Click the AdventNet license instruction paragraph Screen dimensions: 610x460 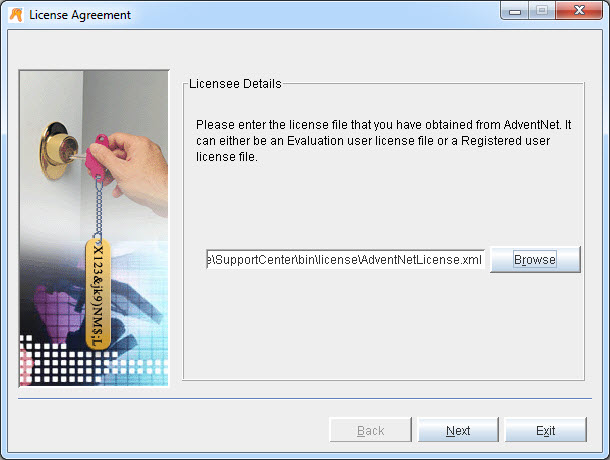click(x=383, y=140)
